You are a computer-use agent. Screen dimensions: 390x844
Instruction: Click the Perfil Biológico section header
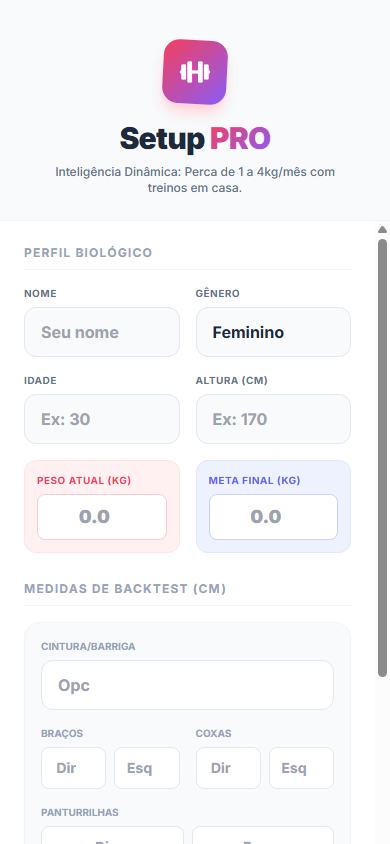click(x=88, y=252)
